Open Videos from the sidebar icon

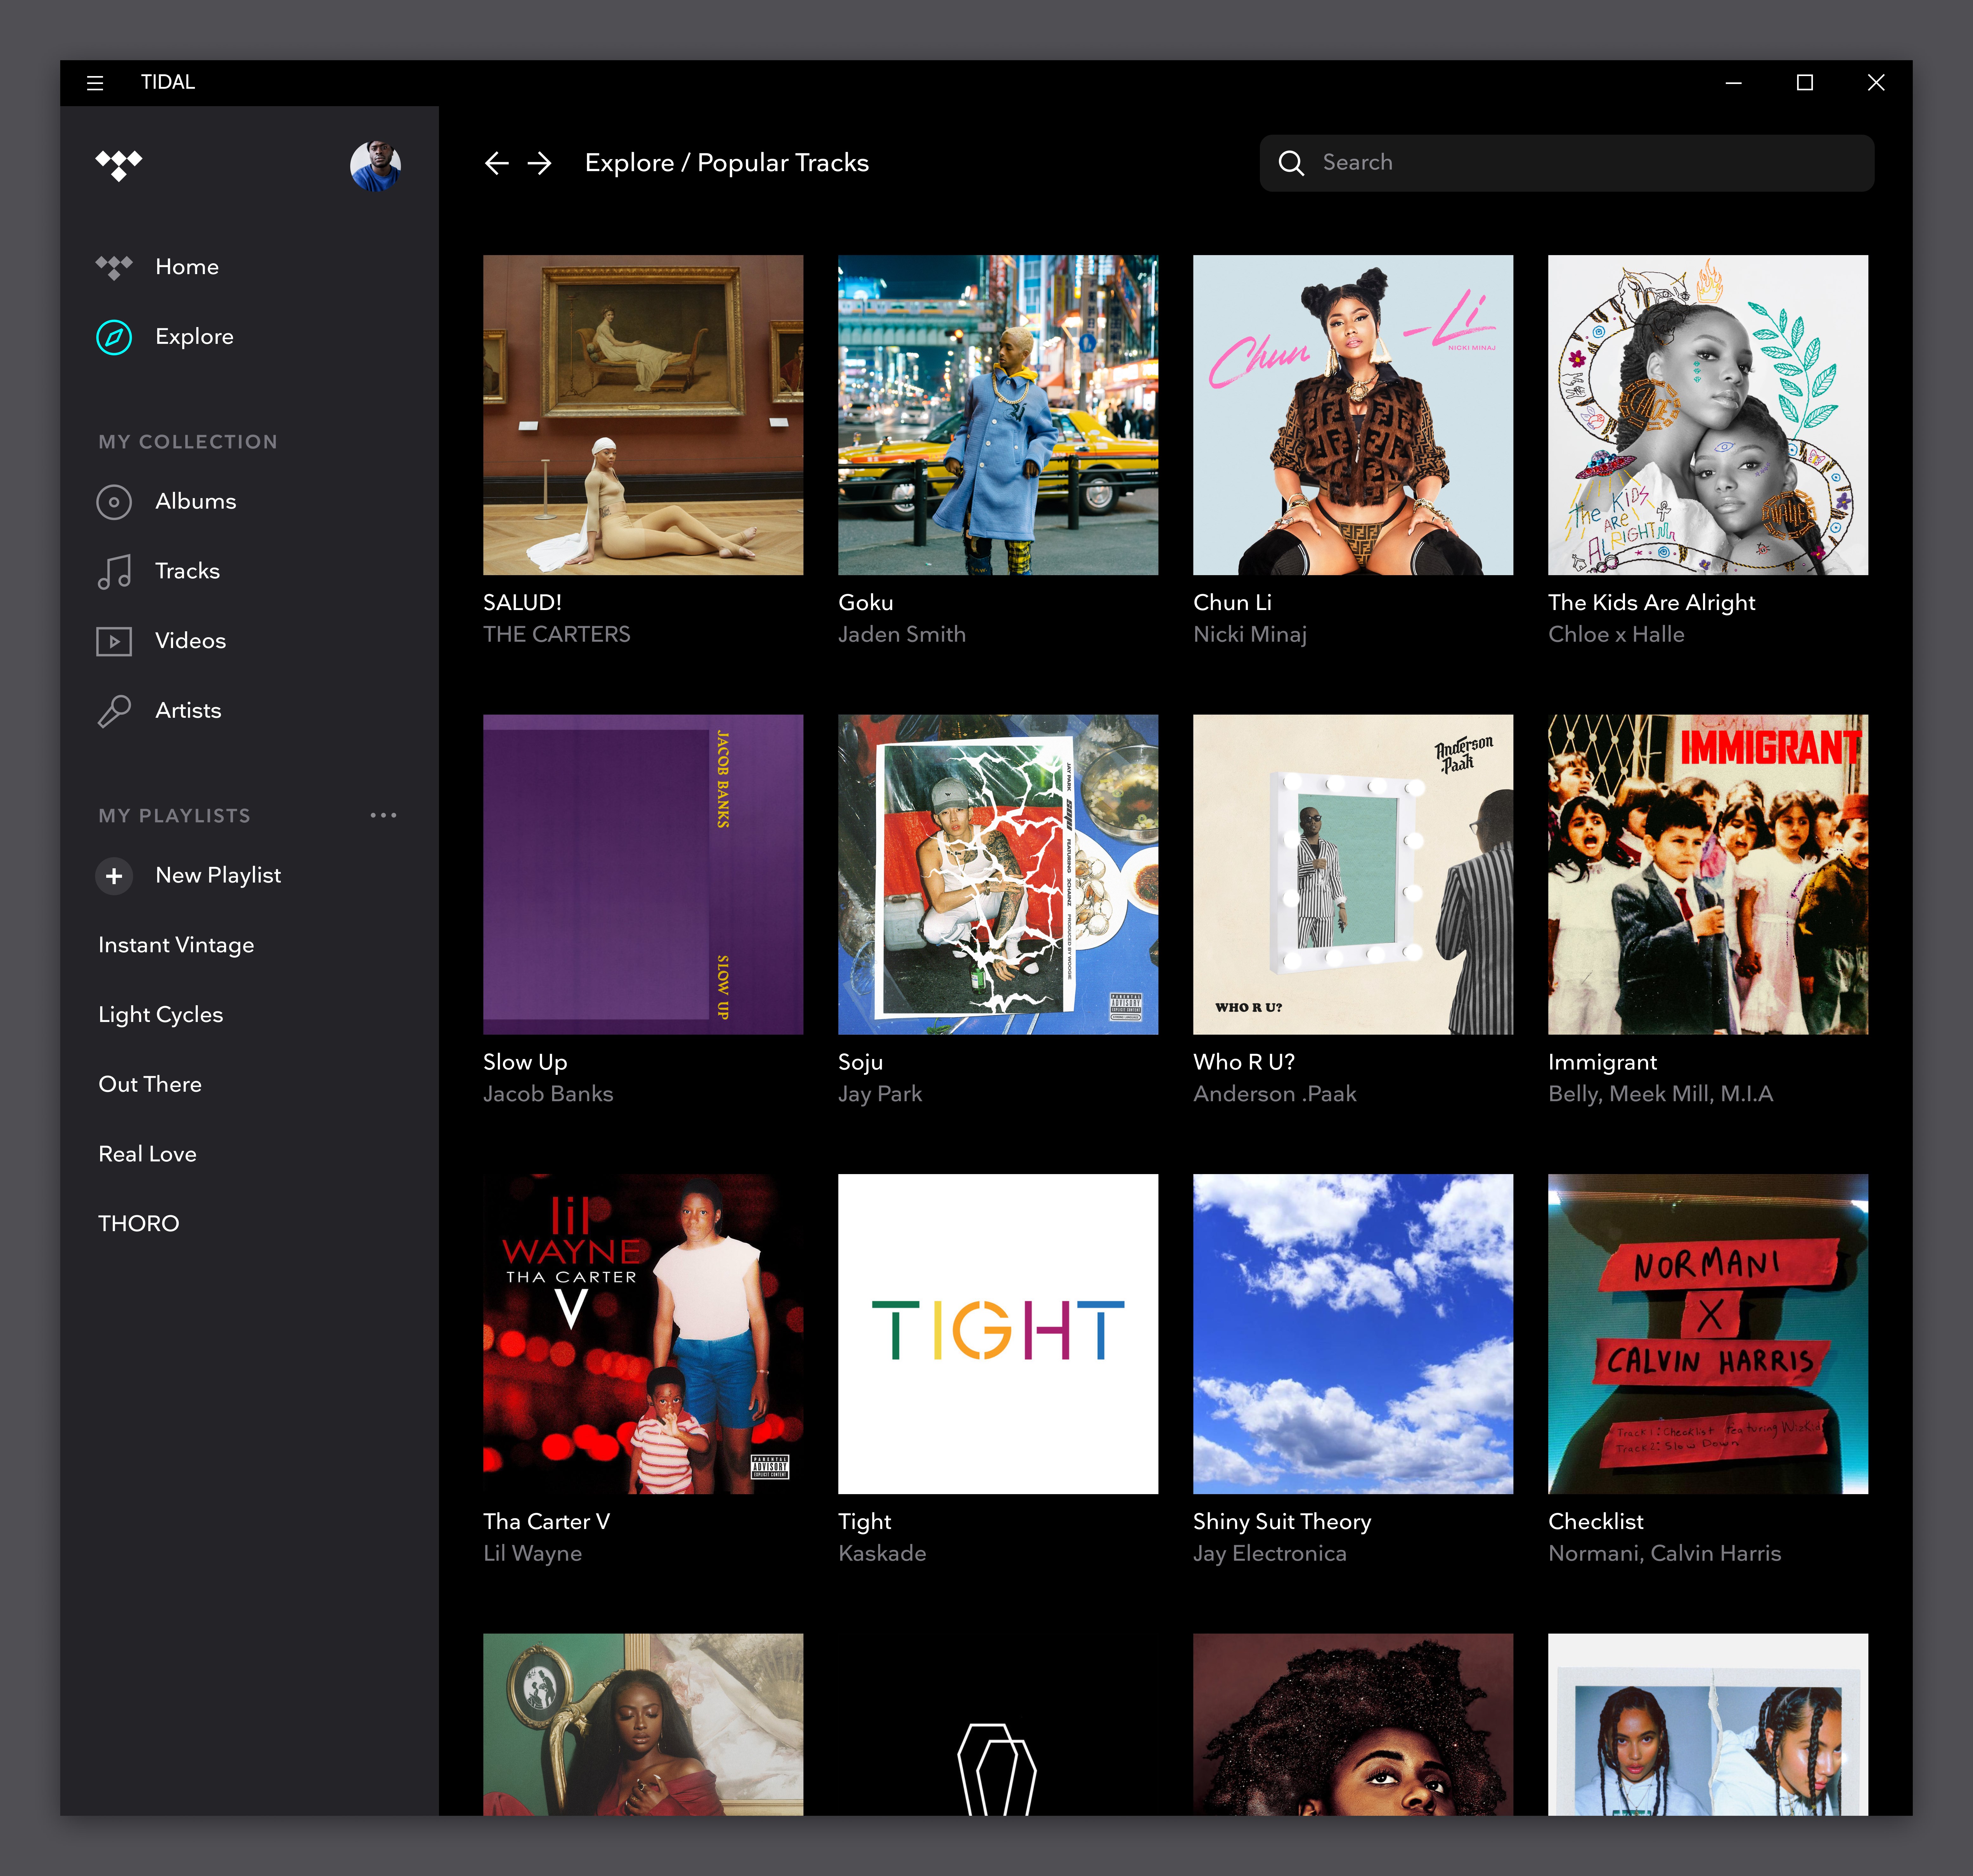click(114, 641)
